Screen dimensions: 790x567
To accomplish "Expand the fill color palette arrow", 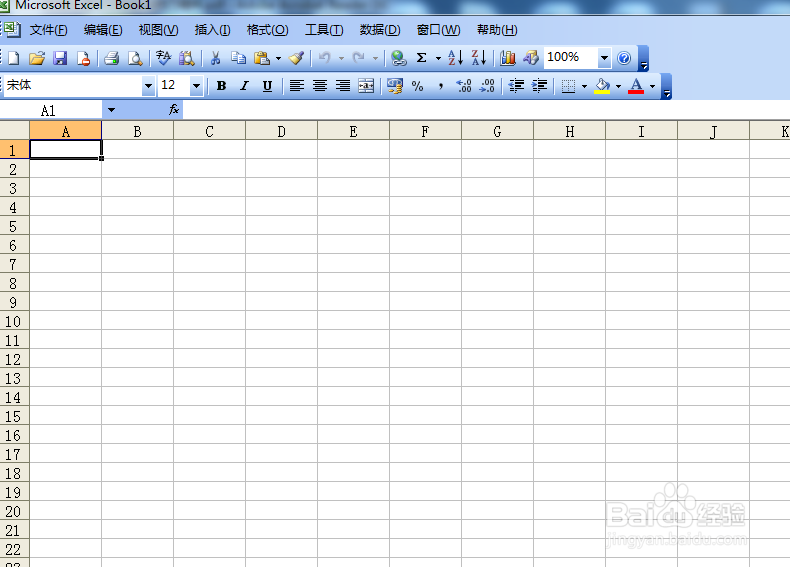I will click(618, 86).
